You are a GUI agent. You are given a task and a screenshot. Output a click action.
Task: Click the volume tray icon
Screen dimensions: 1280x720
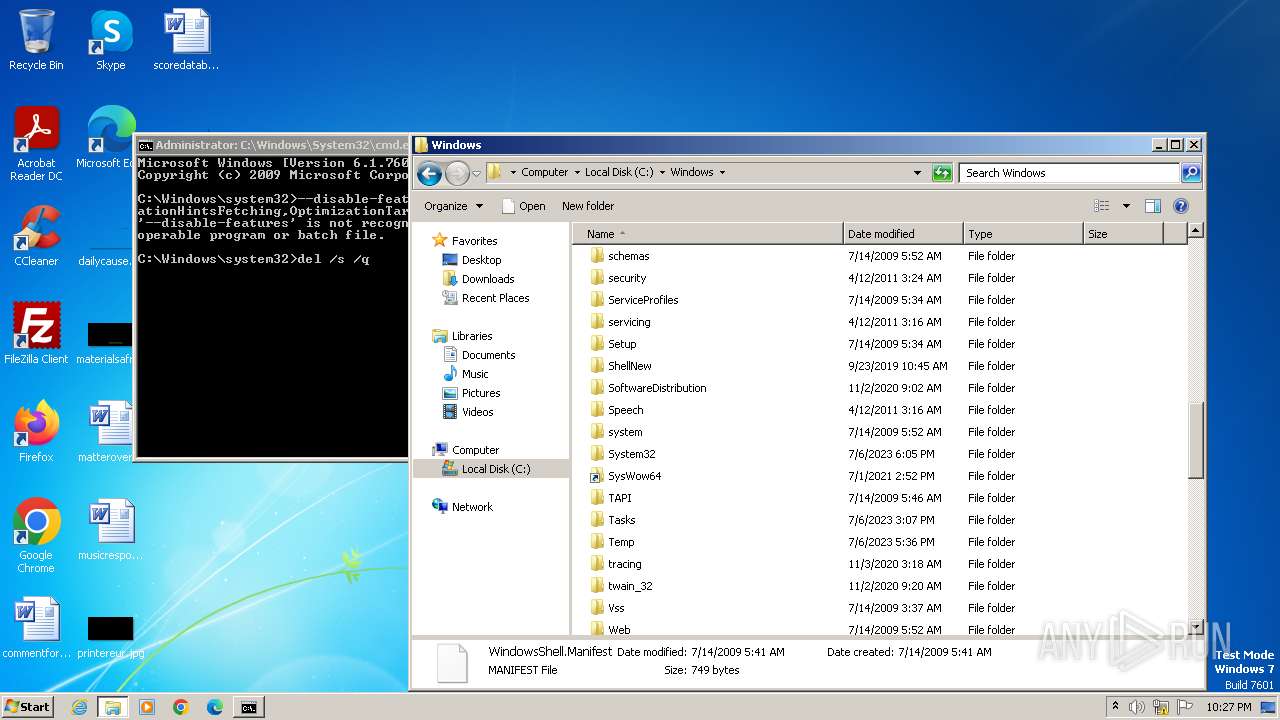pyautogui.click(x=1136, y=707)
